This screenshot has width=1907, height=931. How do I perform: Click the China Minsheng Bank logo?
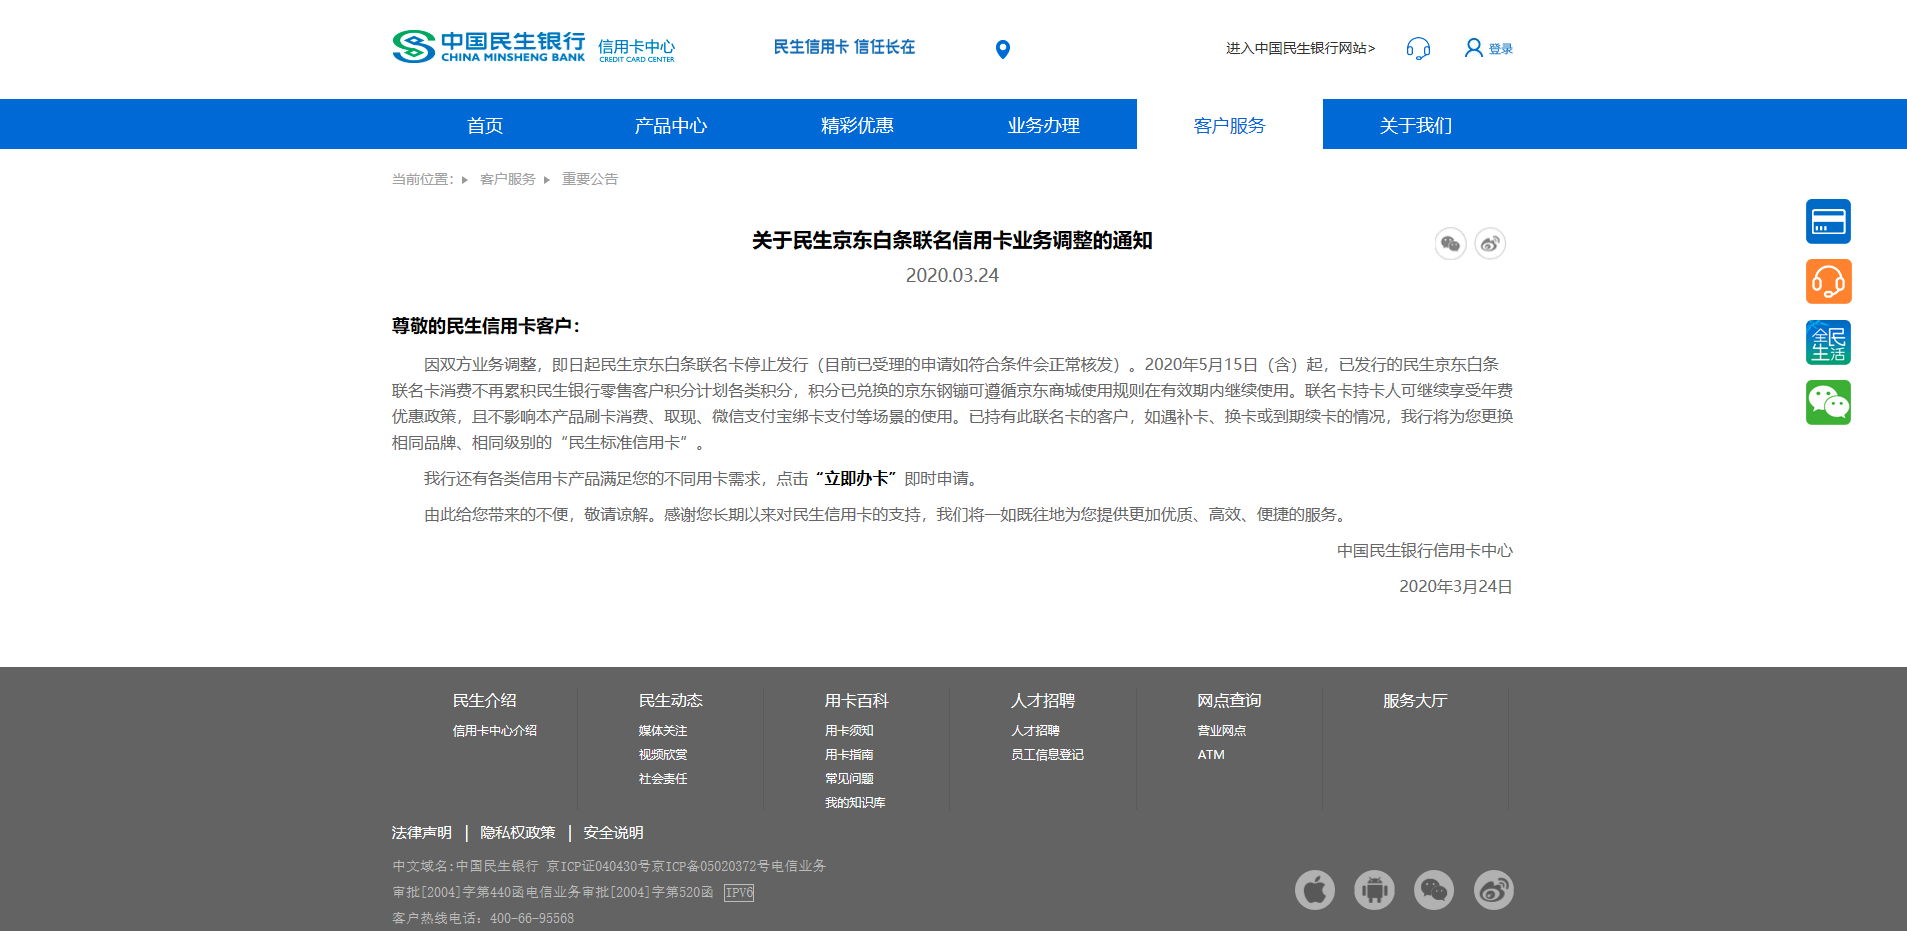click(489, 47)
